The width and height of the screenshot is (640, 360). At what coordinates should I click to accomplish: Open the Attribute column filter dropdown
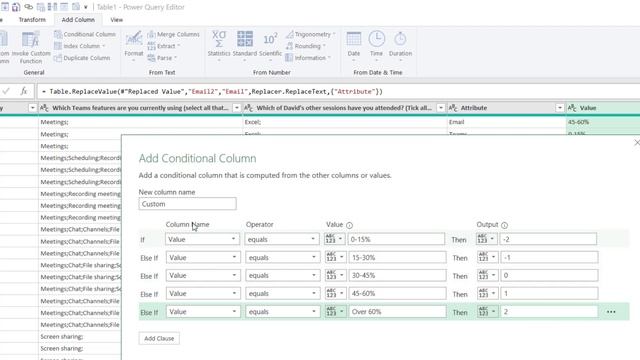tap(560, 108)
